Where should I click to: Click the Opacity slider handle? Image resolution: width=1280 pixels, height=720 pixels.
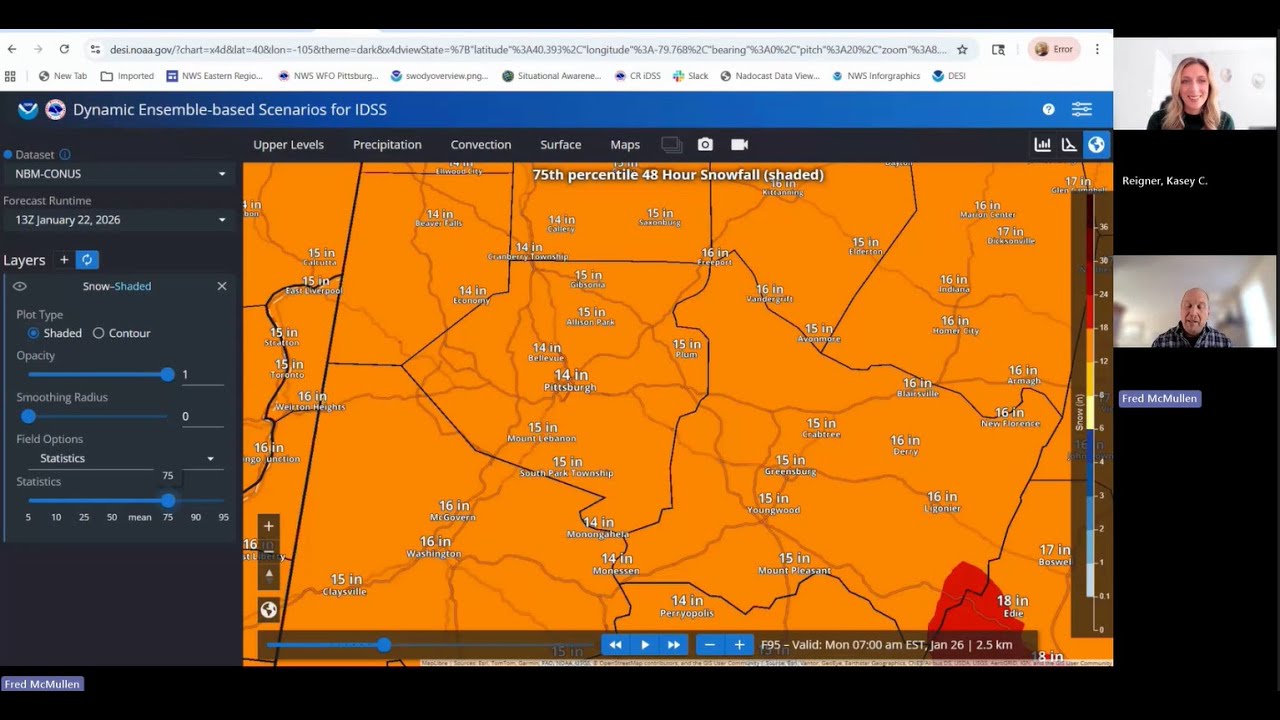point(167,374)
